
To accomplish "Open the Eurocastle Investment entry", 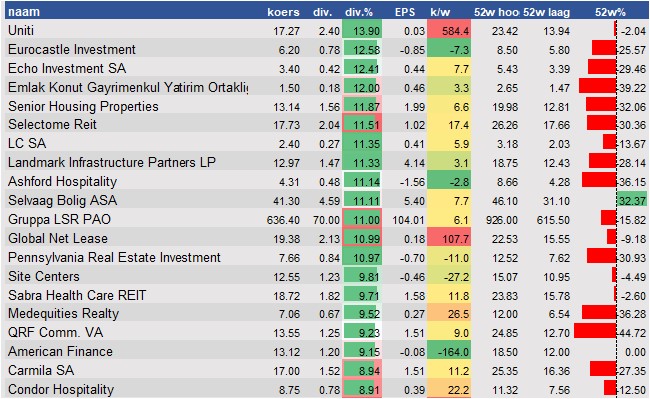I will point(72,50).
